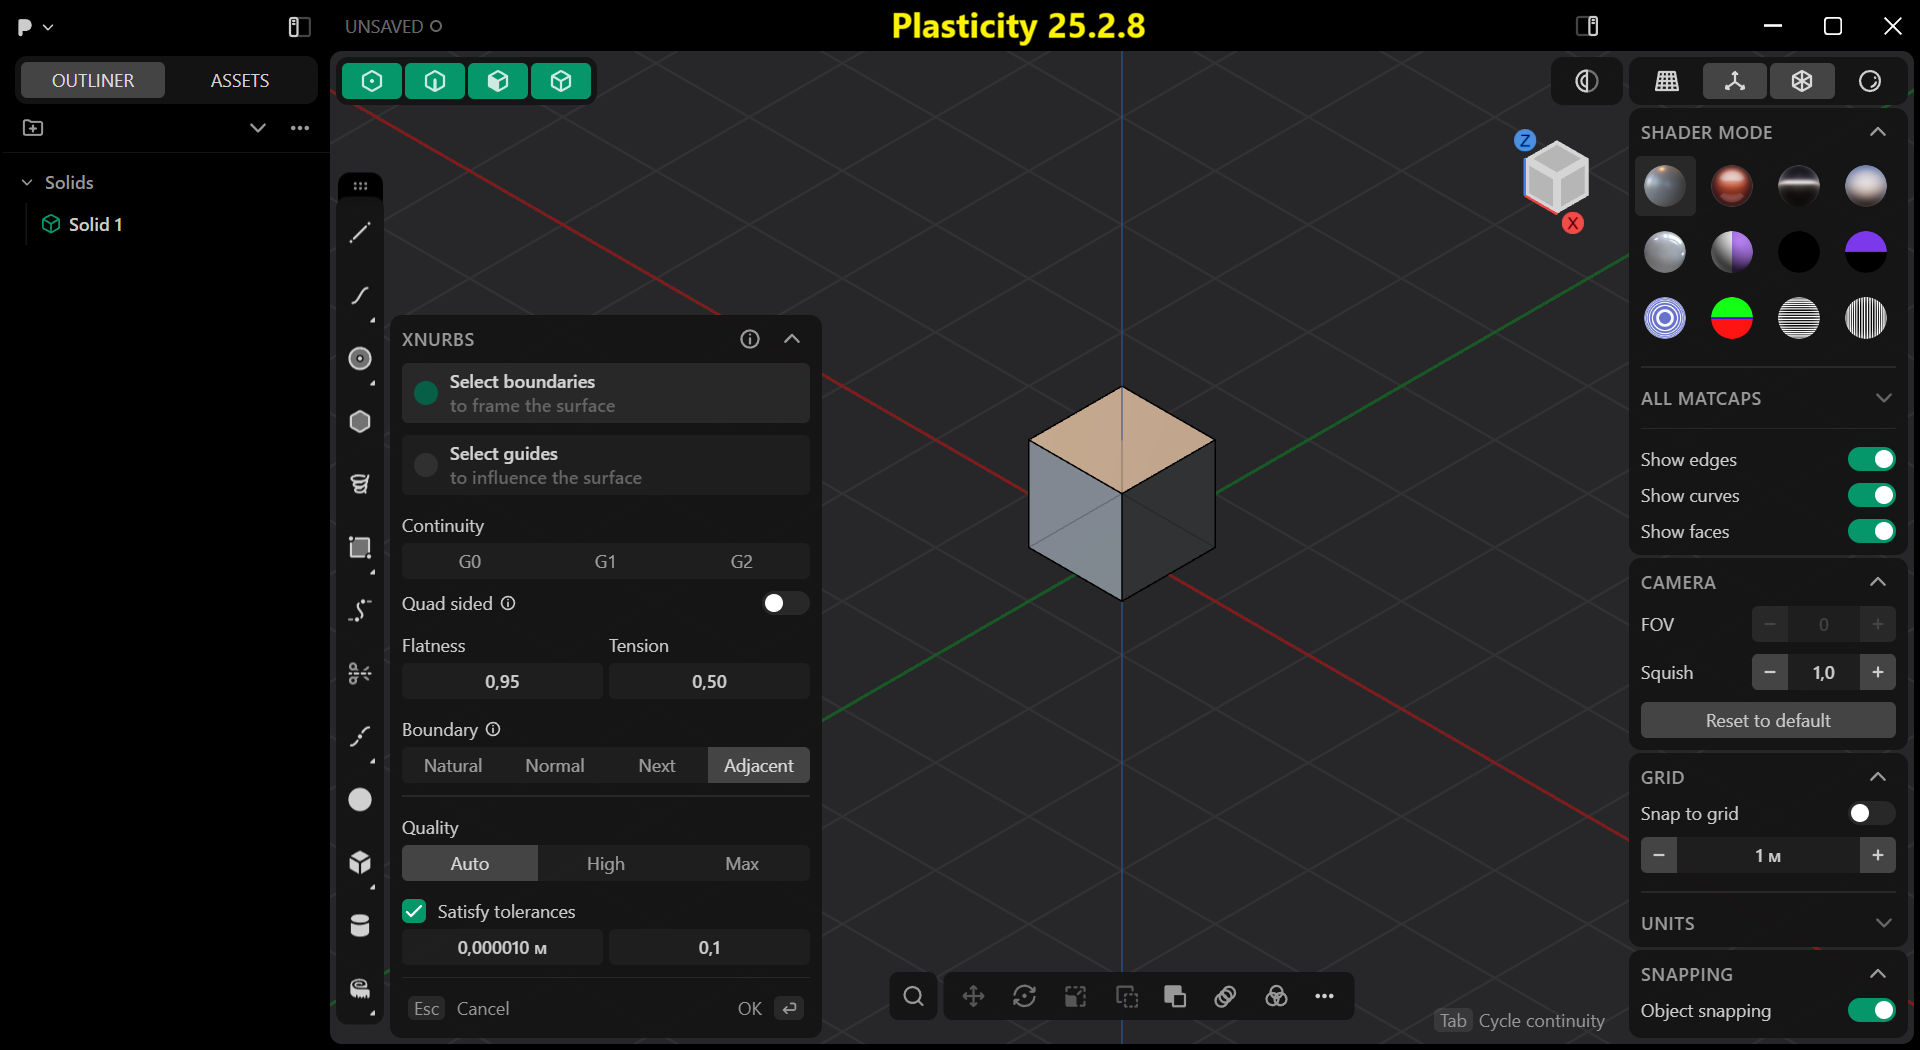Select the red matcap shader ball
This screenshot has width=1920, height=1050.
1731,186
